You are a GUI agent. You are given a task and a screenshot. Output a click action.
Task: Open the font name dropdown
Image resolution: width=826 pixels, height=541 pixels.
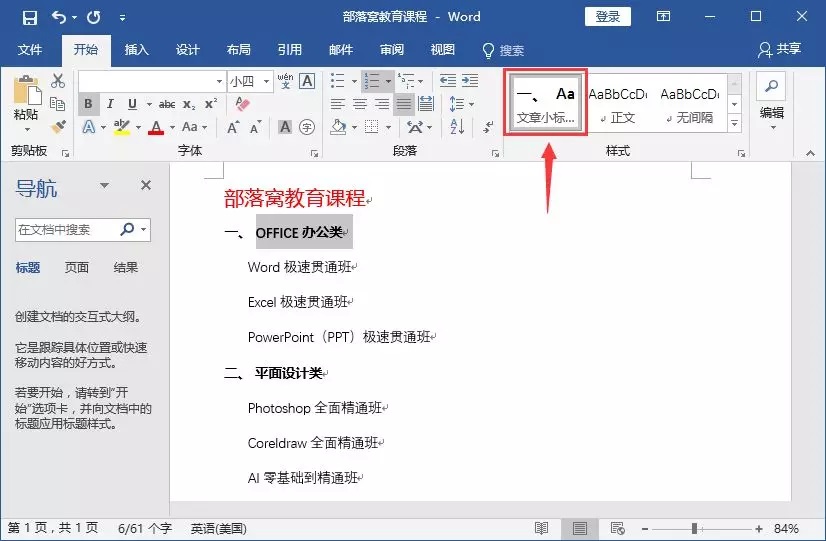[x=219, y=82]
